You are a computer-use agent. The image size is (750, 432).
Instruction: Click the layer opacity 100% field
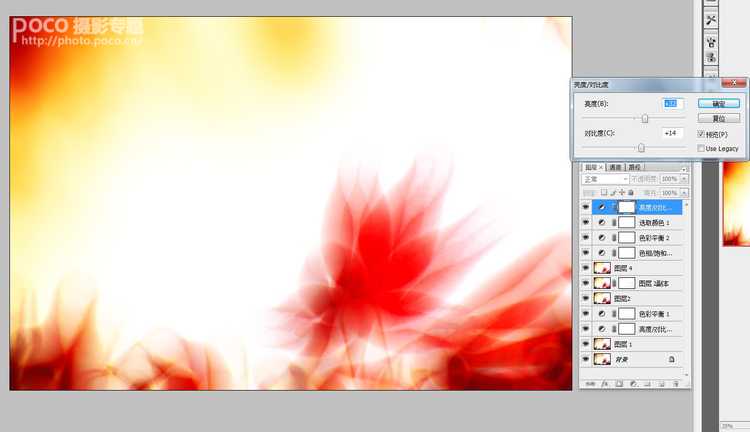click(x=669, y=179)
